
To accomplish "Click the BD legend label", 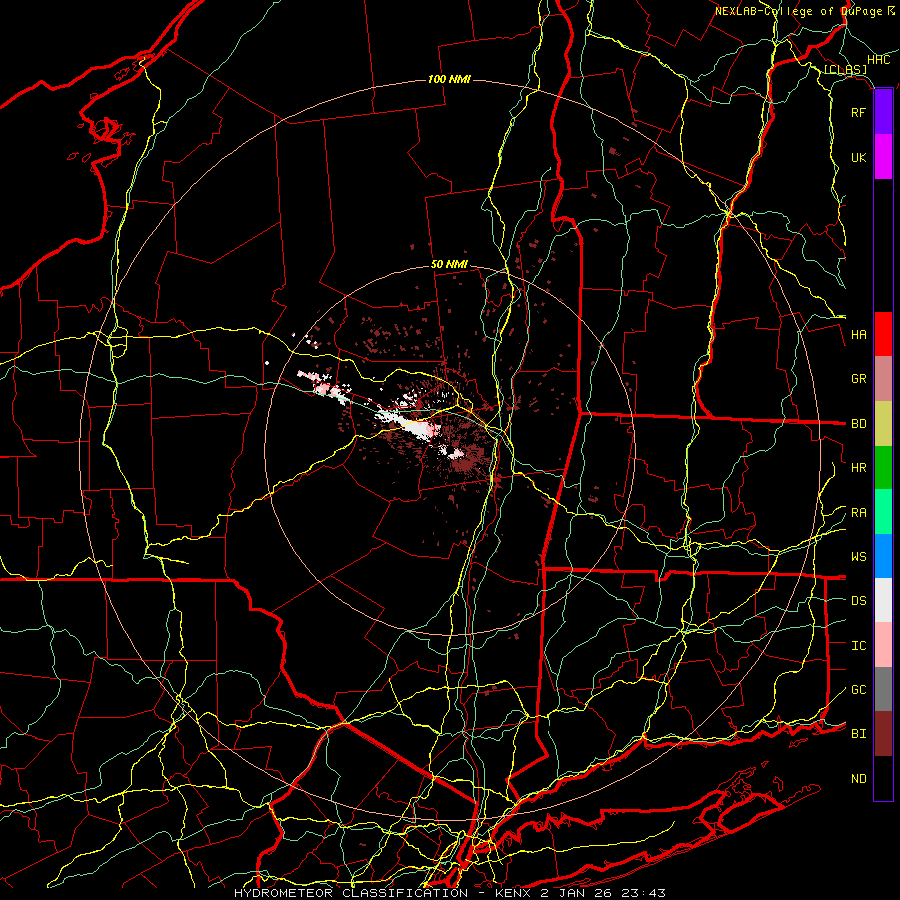I will tap(859, 424).
